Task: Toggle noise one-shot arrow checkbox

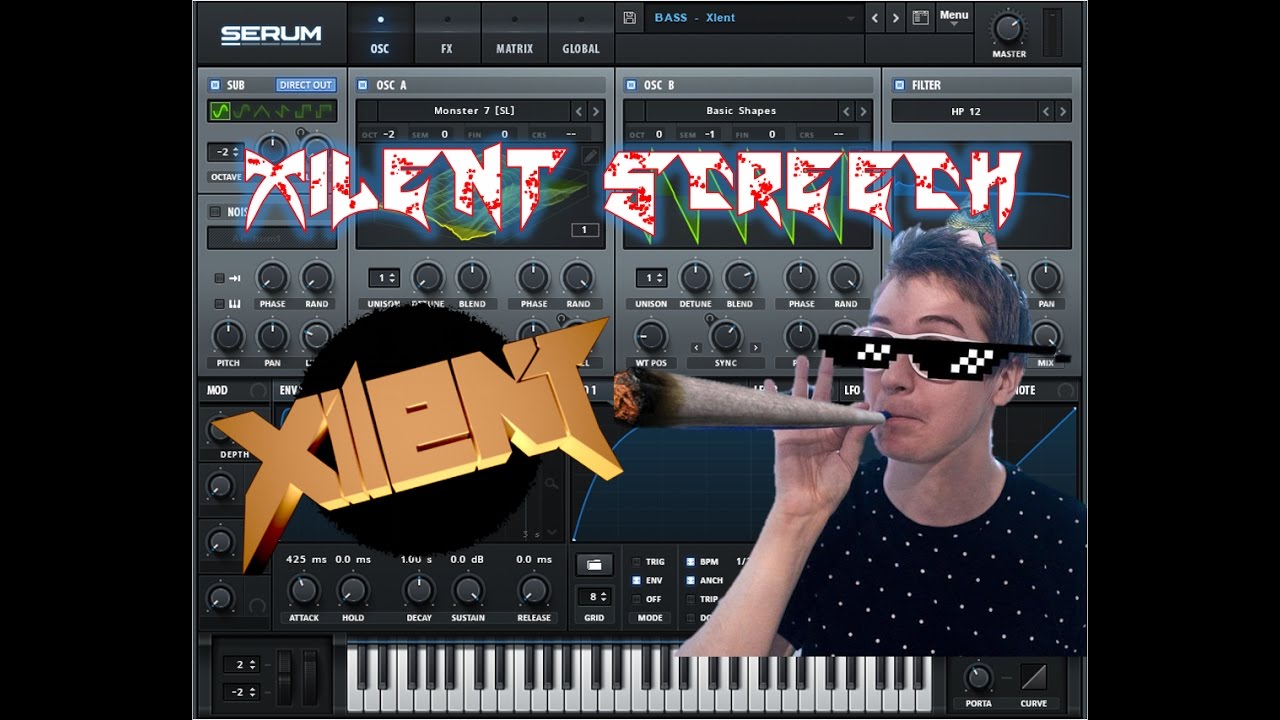Action: pyautogui.click(x=220, y=278)
